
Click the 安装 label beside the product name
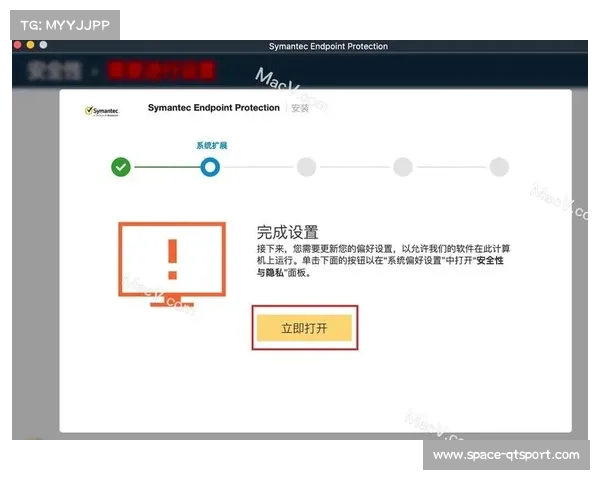tap(300, 108)
